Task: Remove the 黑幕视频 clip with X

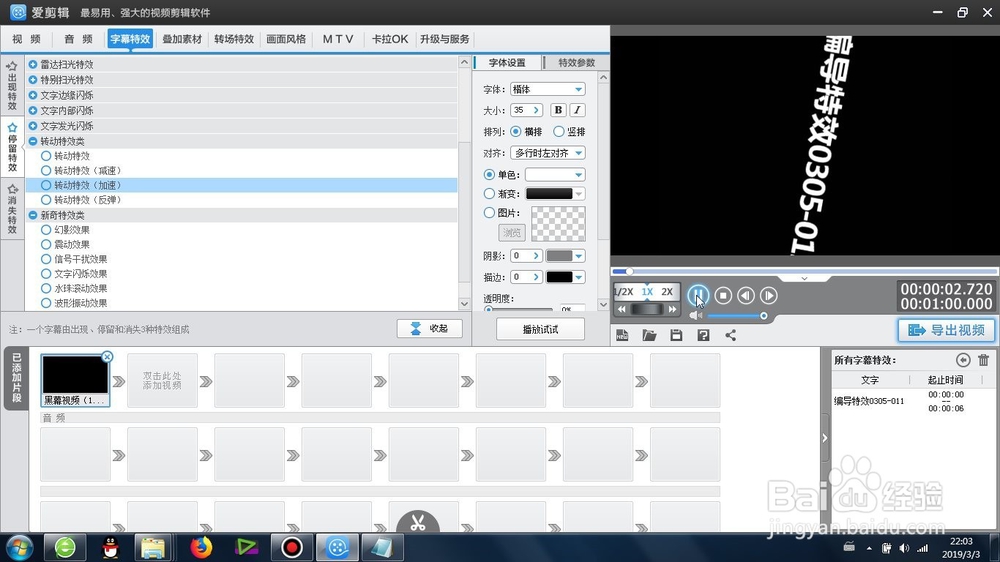Action: (x=107, y=357)
